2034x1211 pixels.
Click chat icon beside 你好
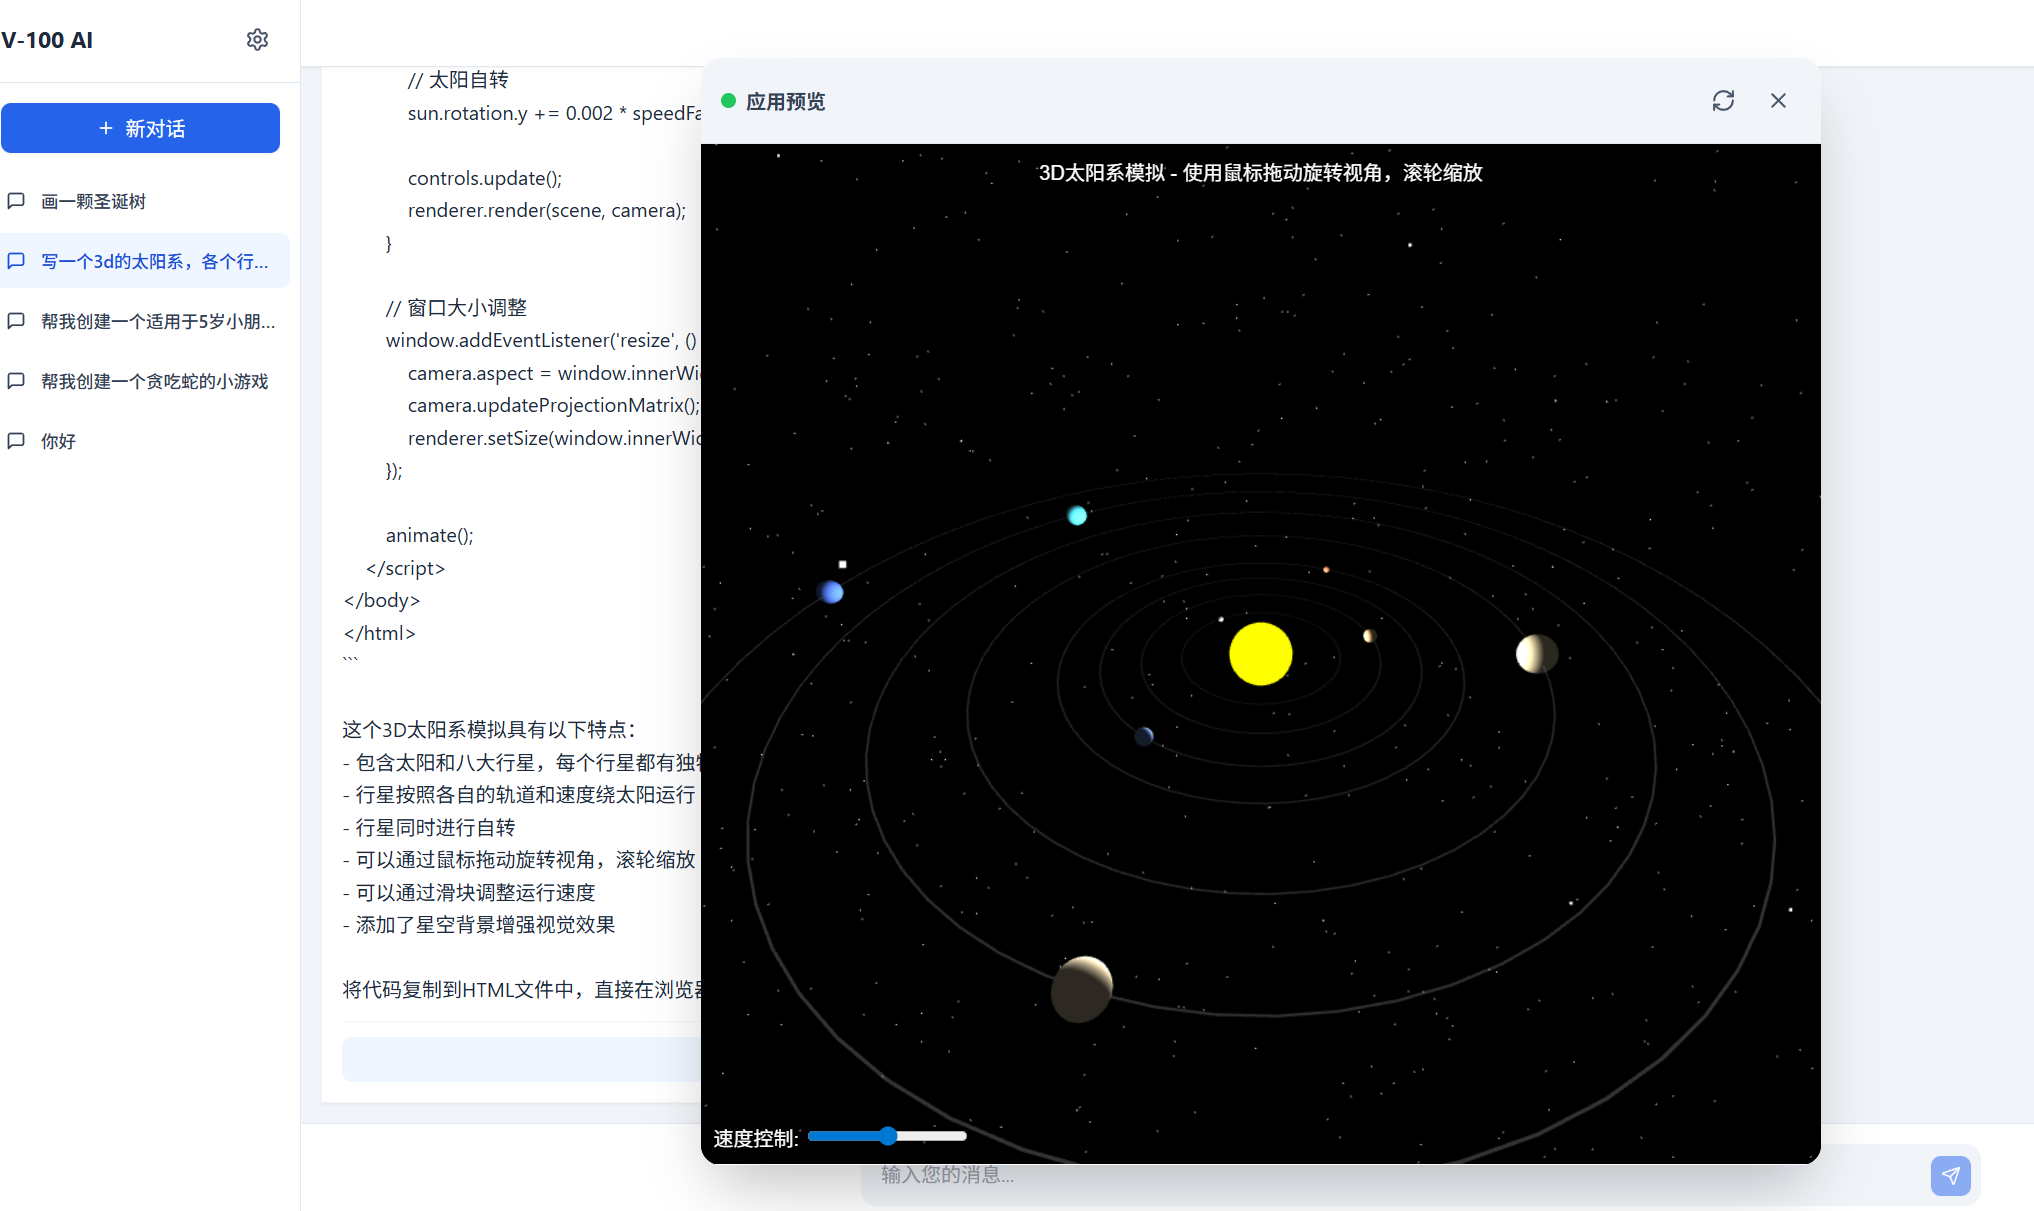tap(16, 441)
